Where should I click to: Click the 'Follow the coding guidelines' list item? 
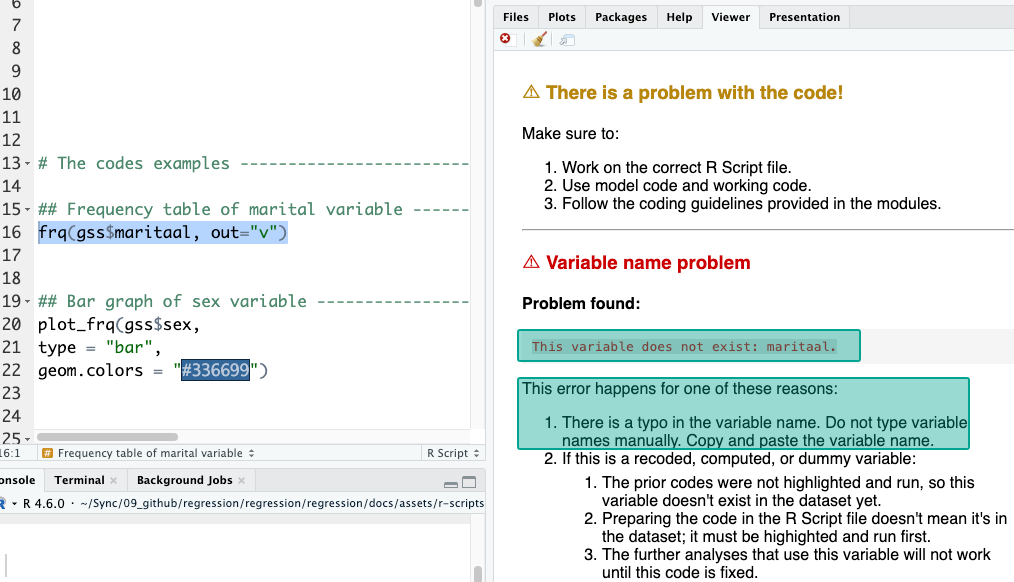[x=751, y=204]
